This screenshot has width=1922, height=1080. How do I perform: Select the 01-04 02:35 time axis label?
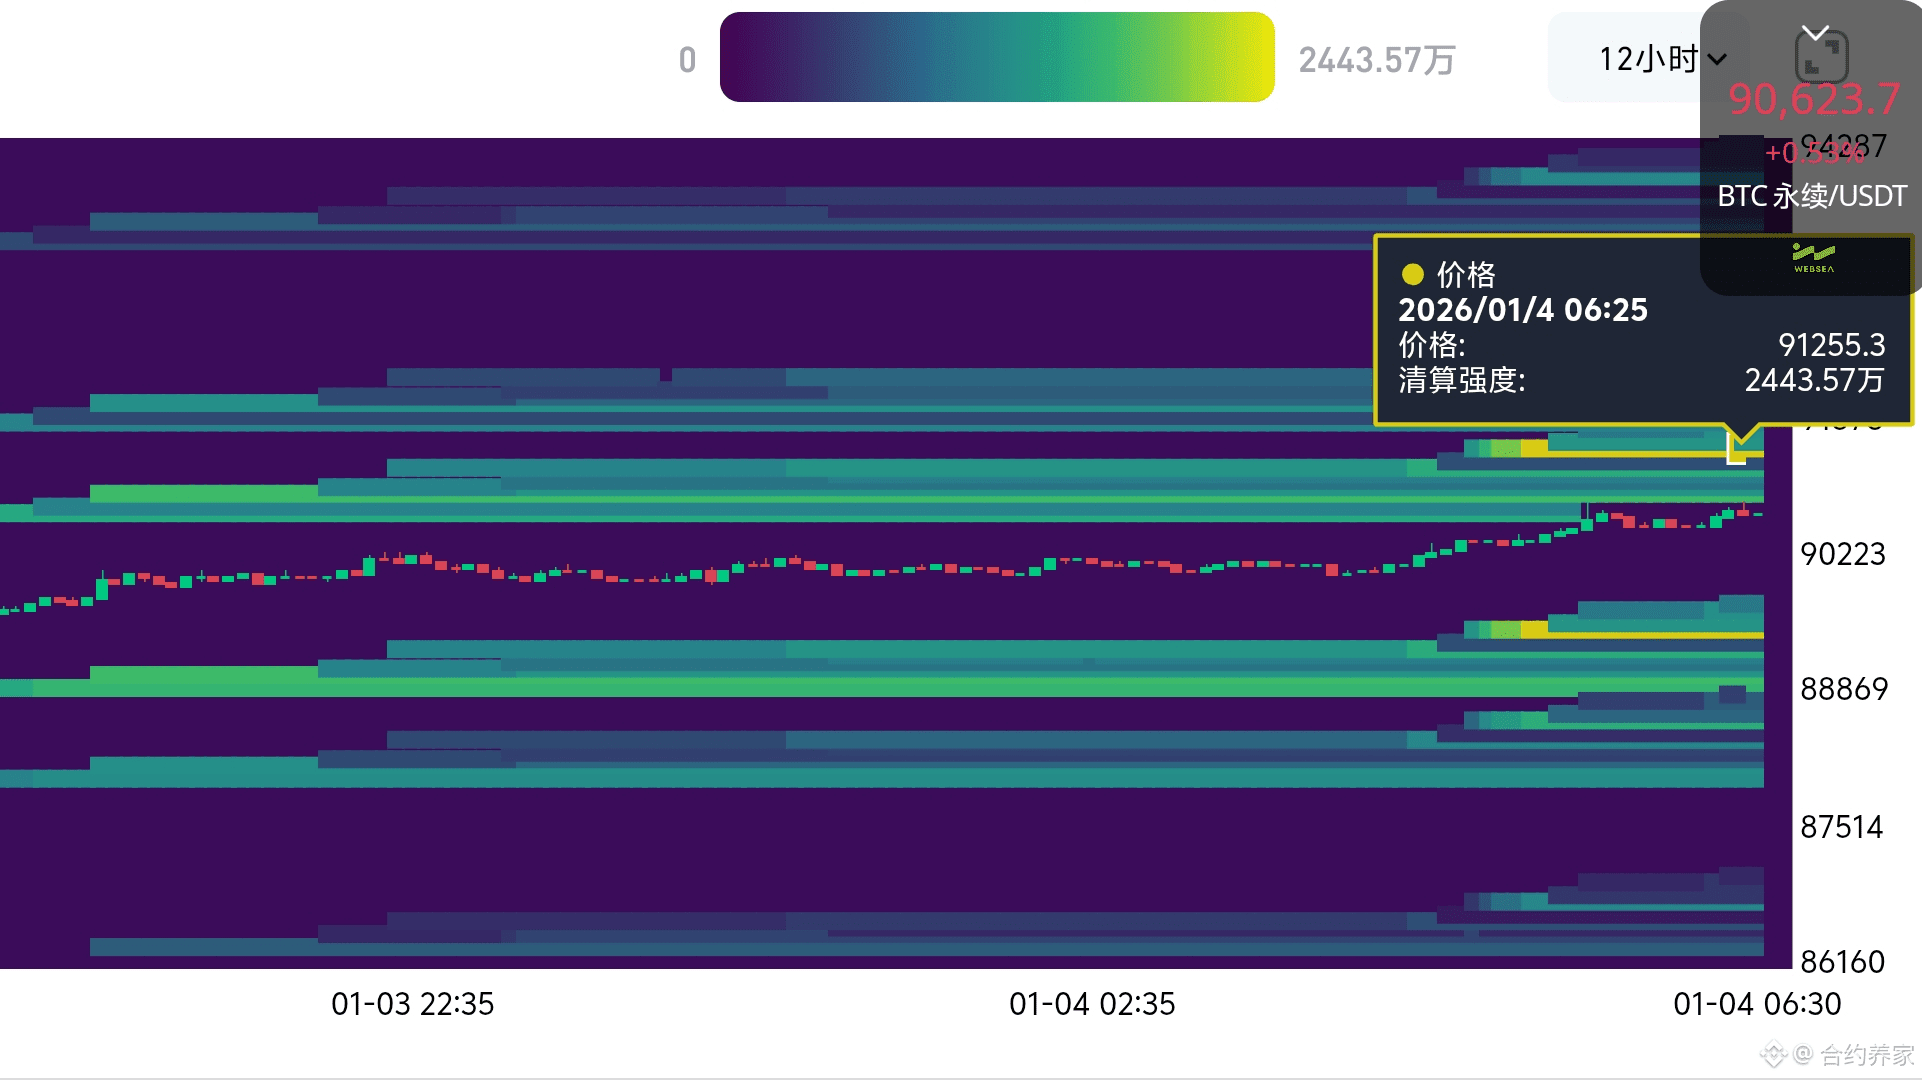click(1092, 1004)
